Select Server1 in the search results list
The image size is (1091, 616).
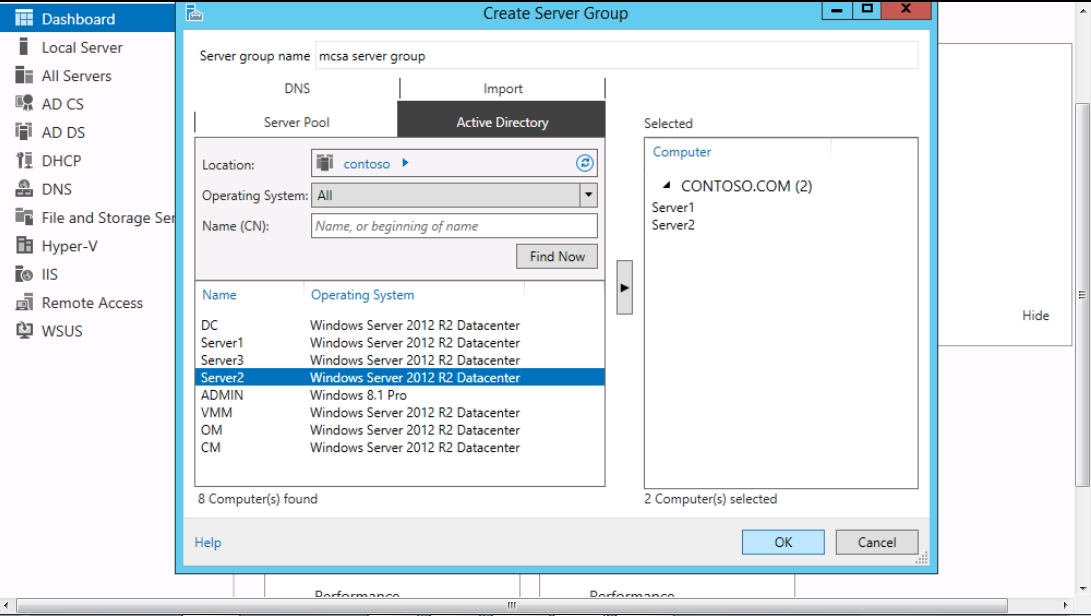[x=399, y=342]
